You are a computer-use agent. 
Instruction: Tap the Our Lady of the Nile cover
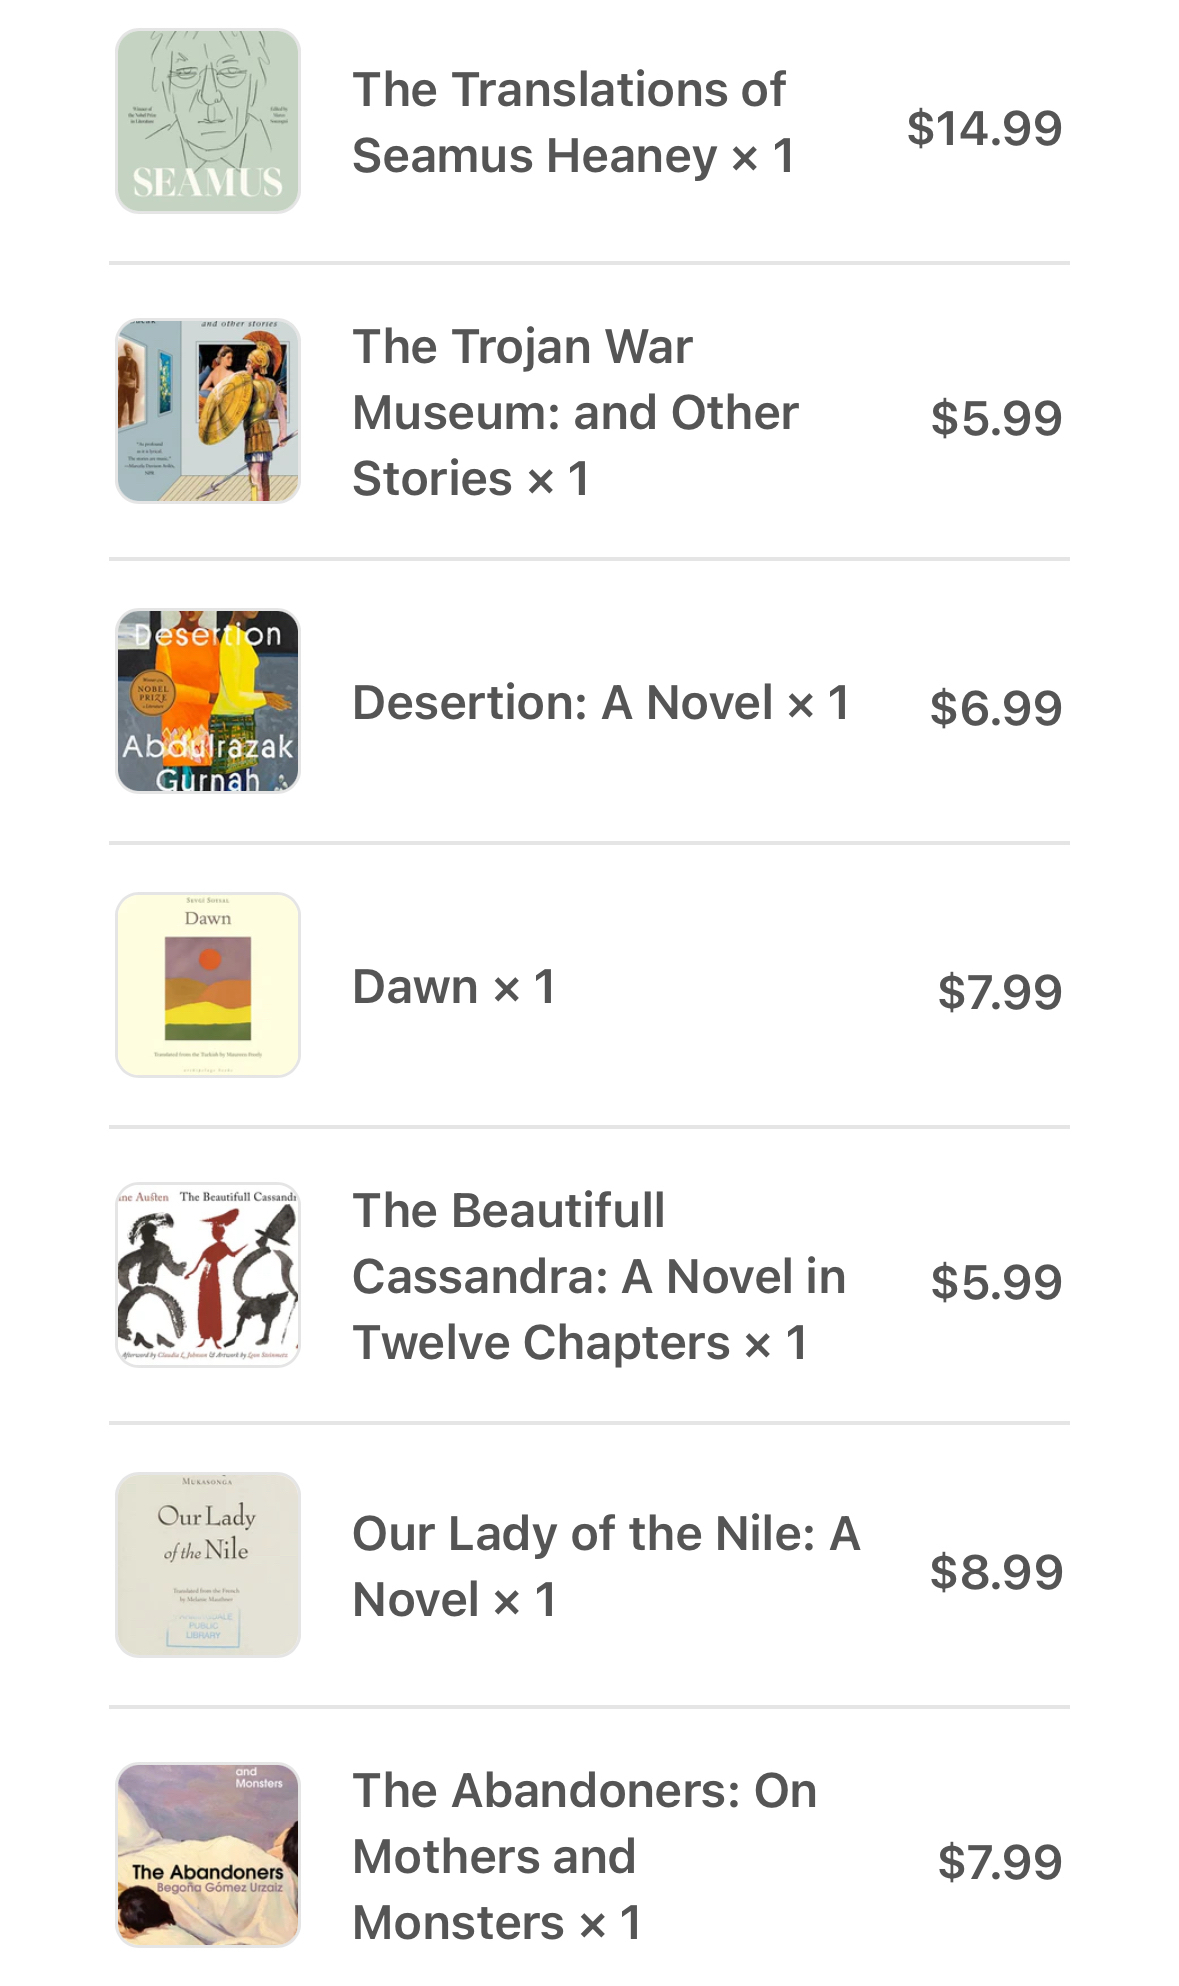(208, 1565)
